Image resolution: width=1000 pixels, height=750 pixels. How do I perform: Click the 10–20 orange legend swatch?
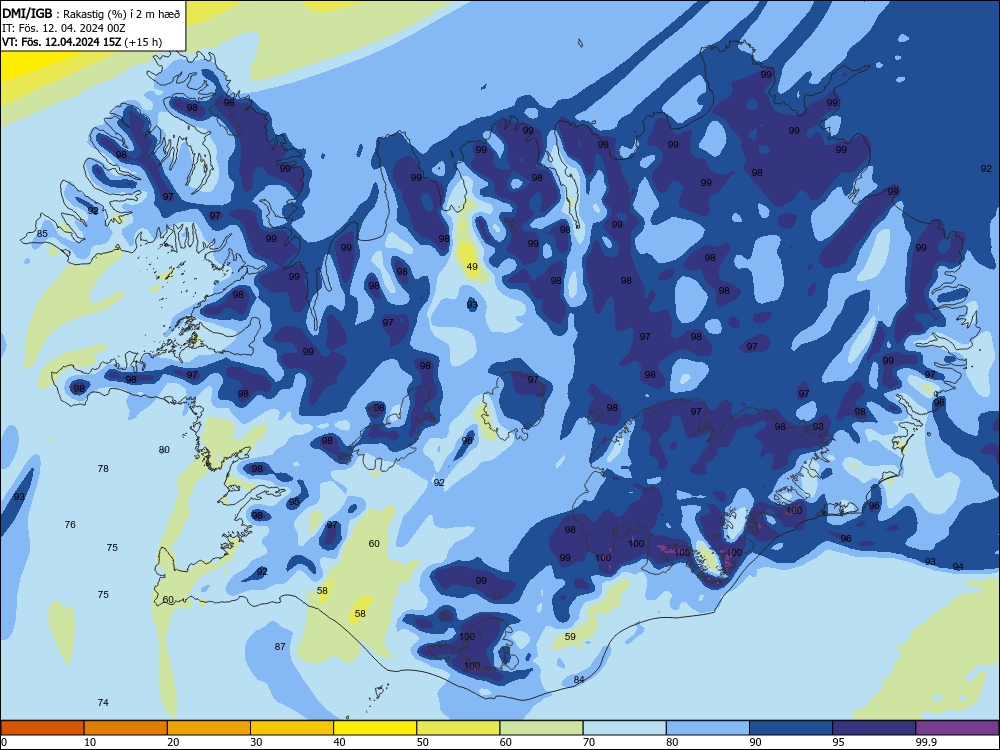click(126, 728)
